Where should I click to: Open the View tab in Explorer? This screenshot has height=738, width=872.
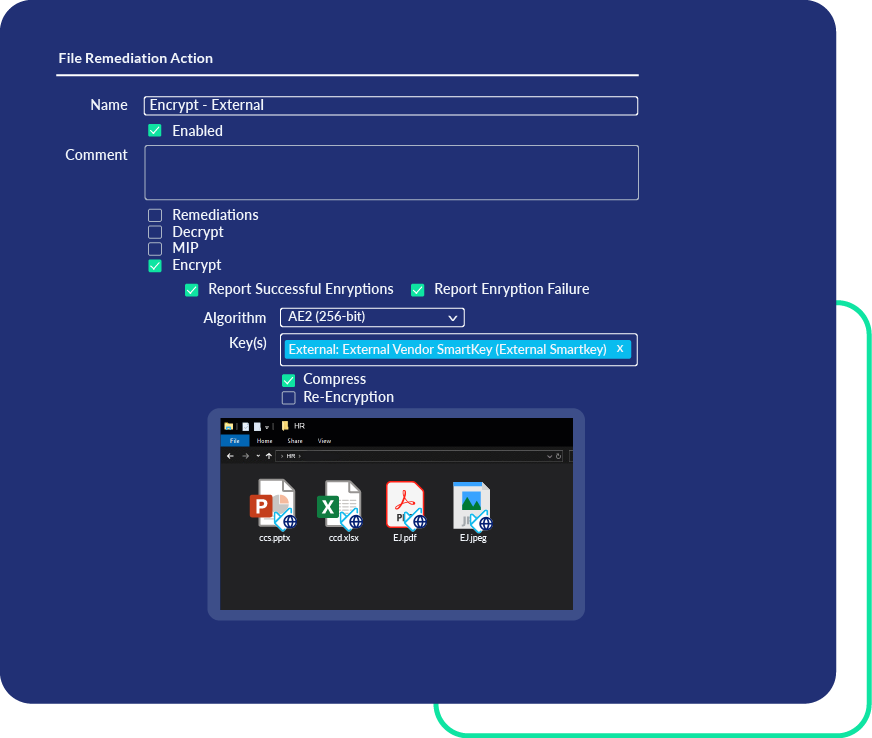pos(324,441)
